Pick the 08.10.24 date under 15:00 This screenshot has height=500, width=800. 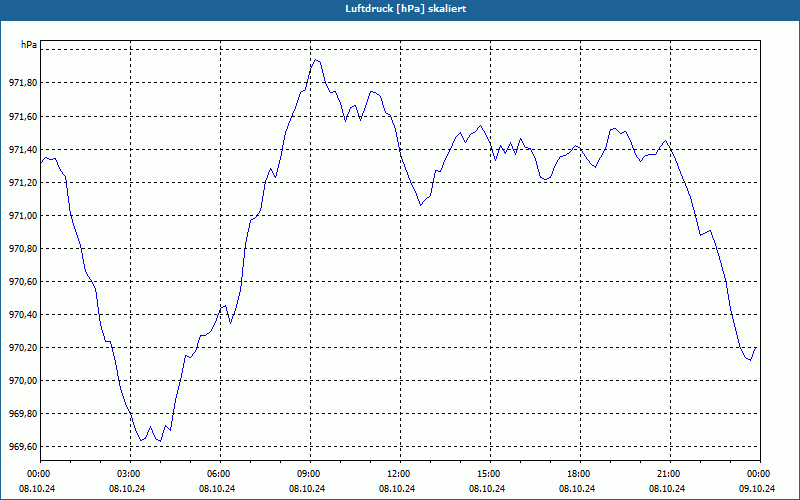(488, 488)
